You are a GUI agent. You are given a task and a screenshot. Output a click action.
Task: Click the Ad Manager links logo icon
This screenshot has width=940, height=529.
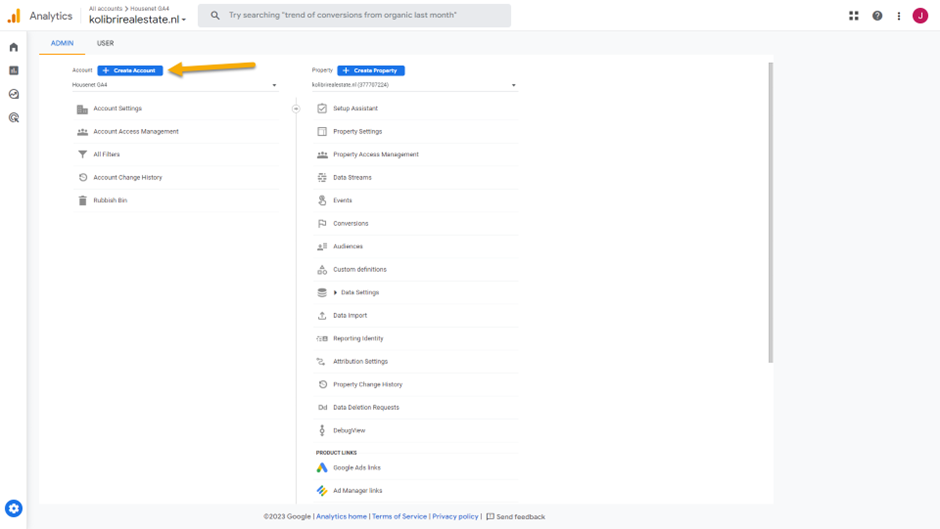point(322,491)
